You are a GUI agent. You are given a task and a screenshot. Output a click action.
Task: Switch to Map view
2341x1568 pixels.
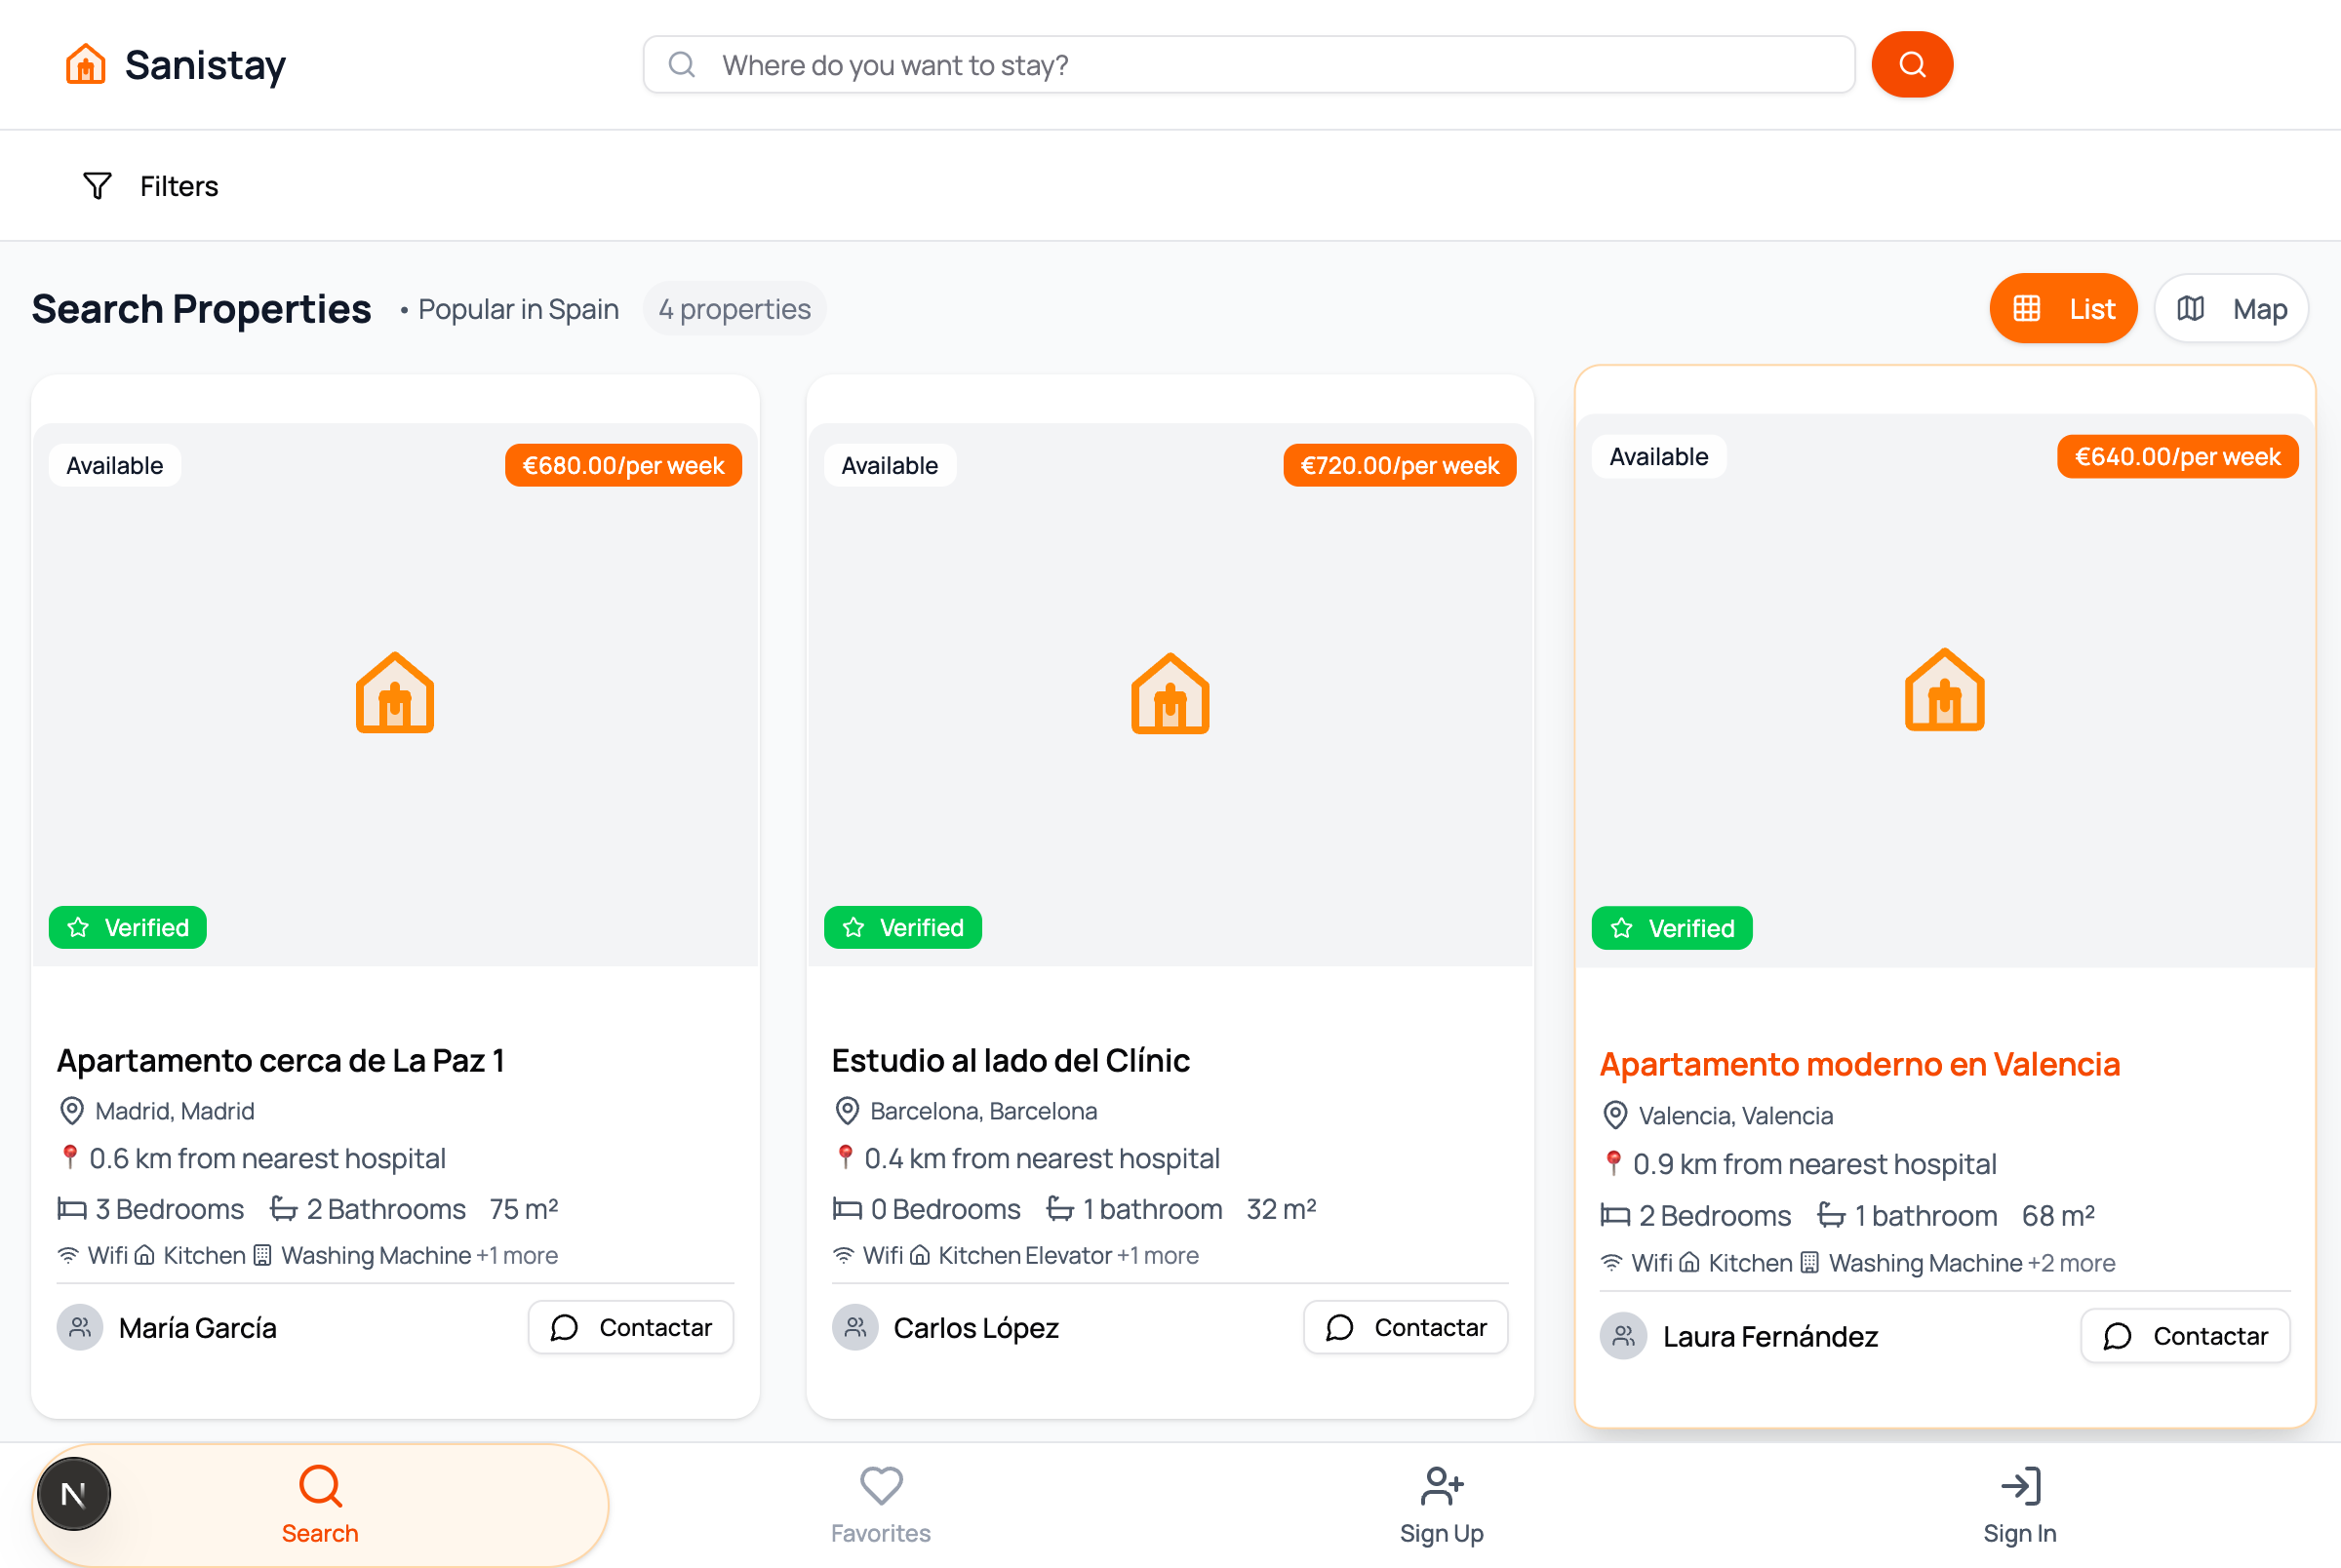point(2231,309)
